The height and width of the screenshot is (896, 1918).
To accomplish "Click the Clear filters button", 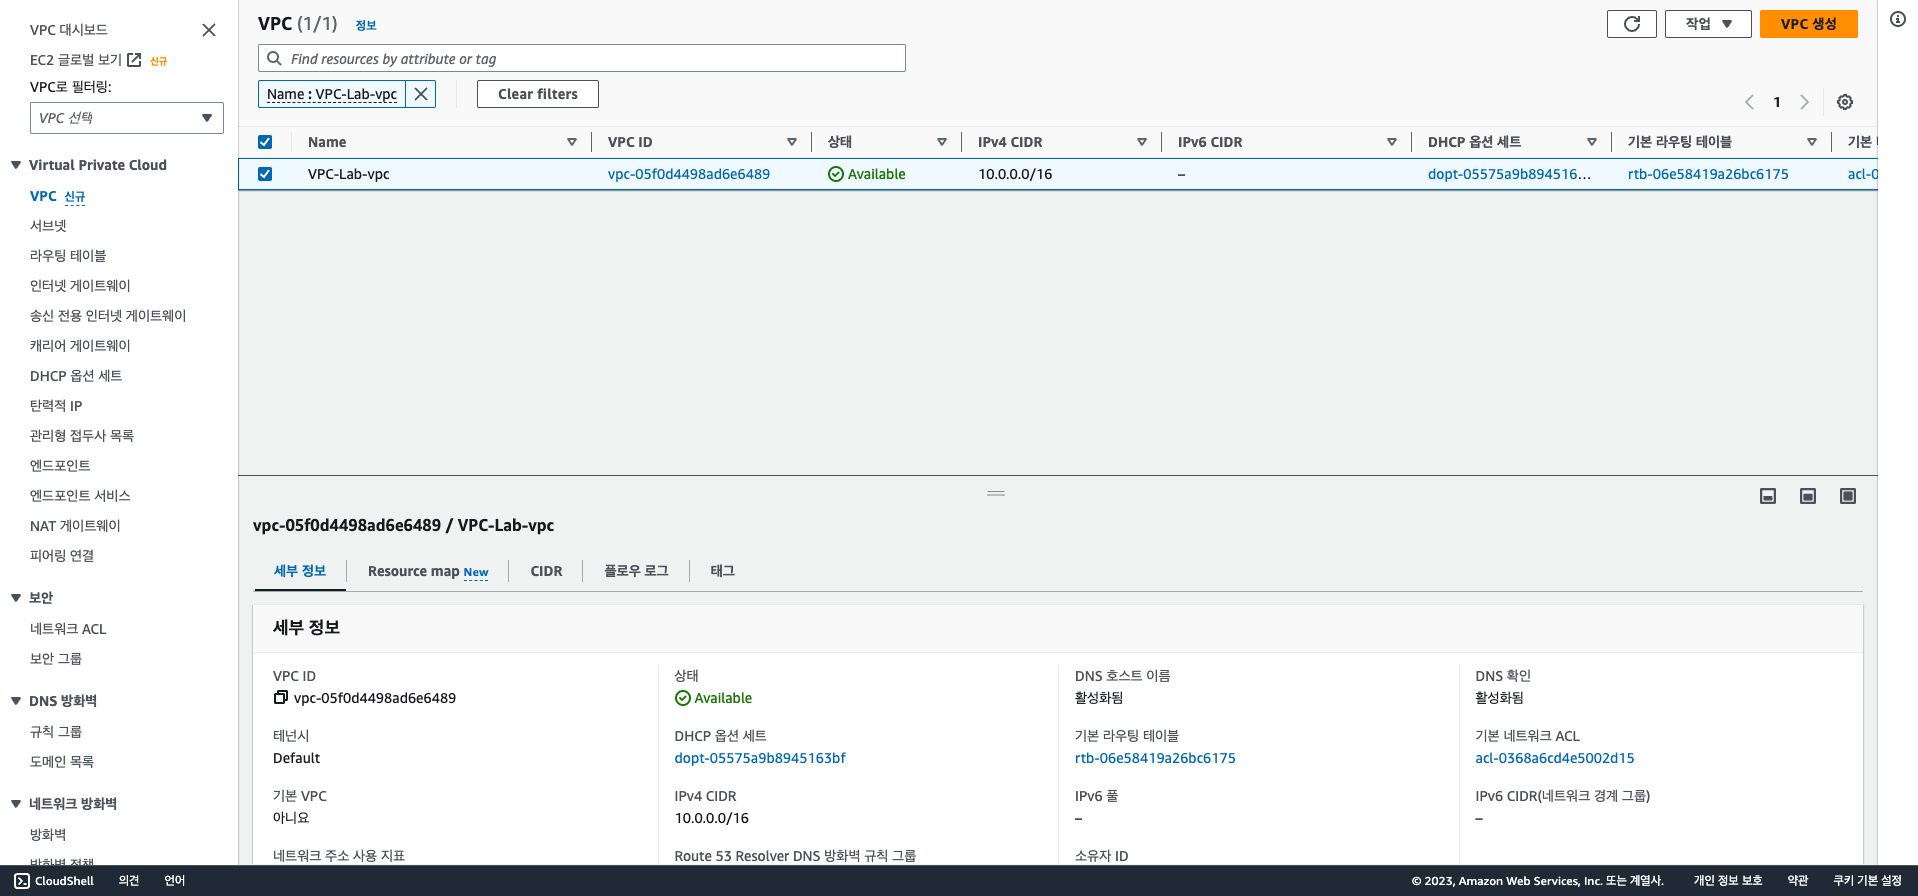I will [x=538, y=94].
